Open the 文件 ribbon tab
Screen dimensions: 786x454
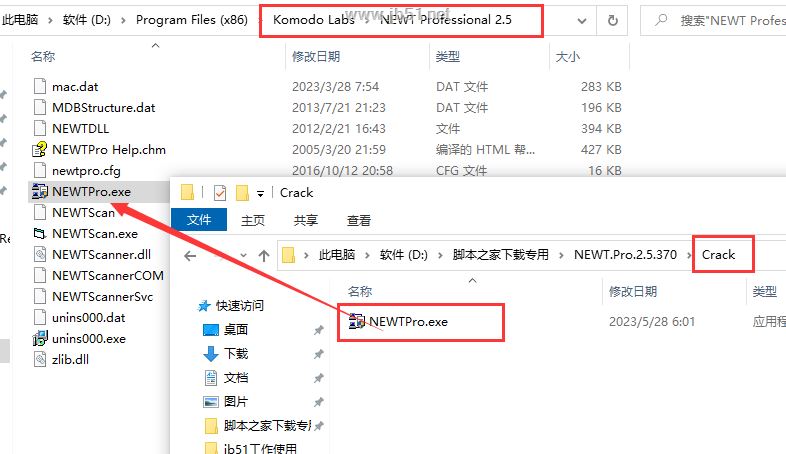[x=199, y=220]
